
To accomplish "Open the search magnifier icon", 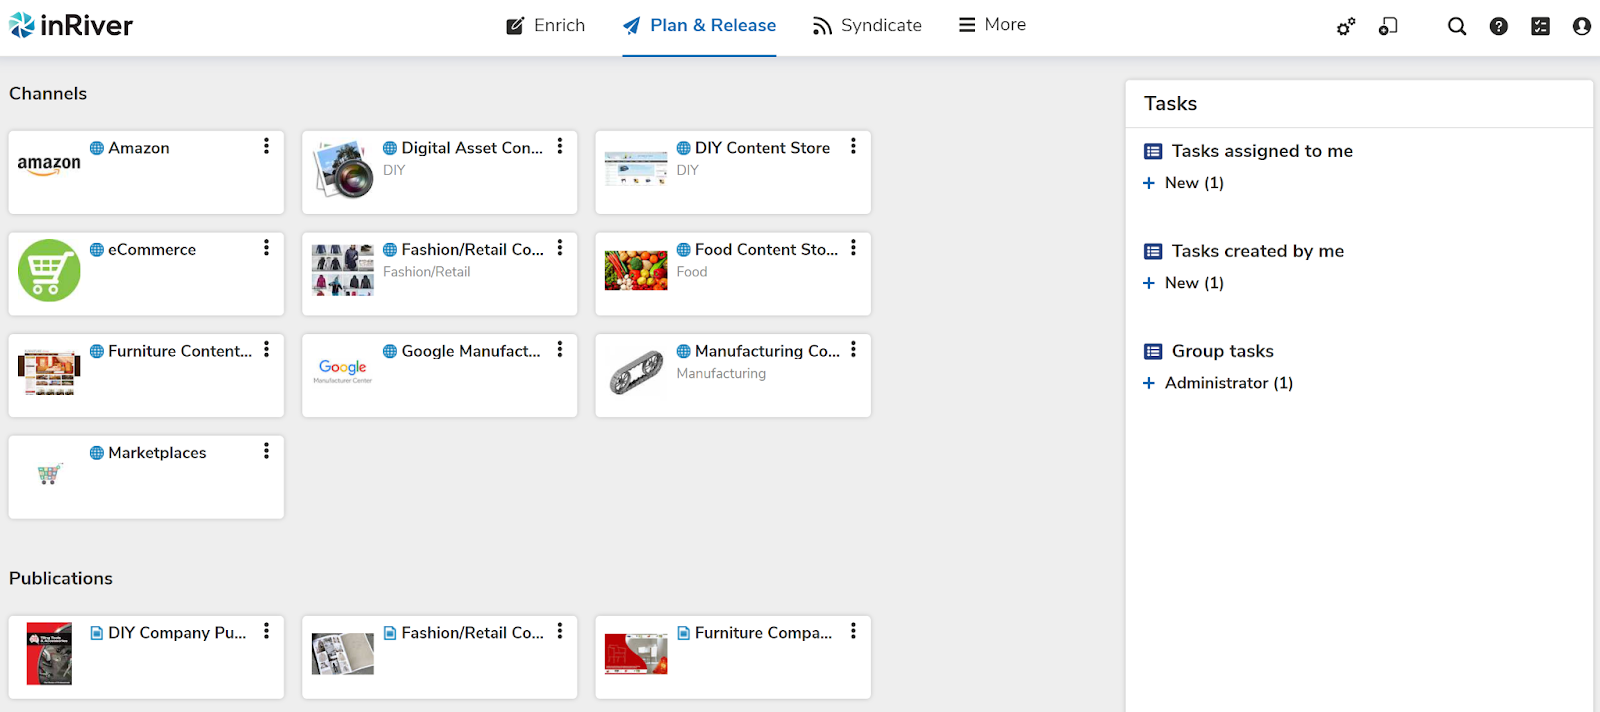I will pyautogui.click(x=1457, y=26).
